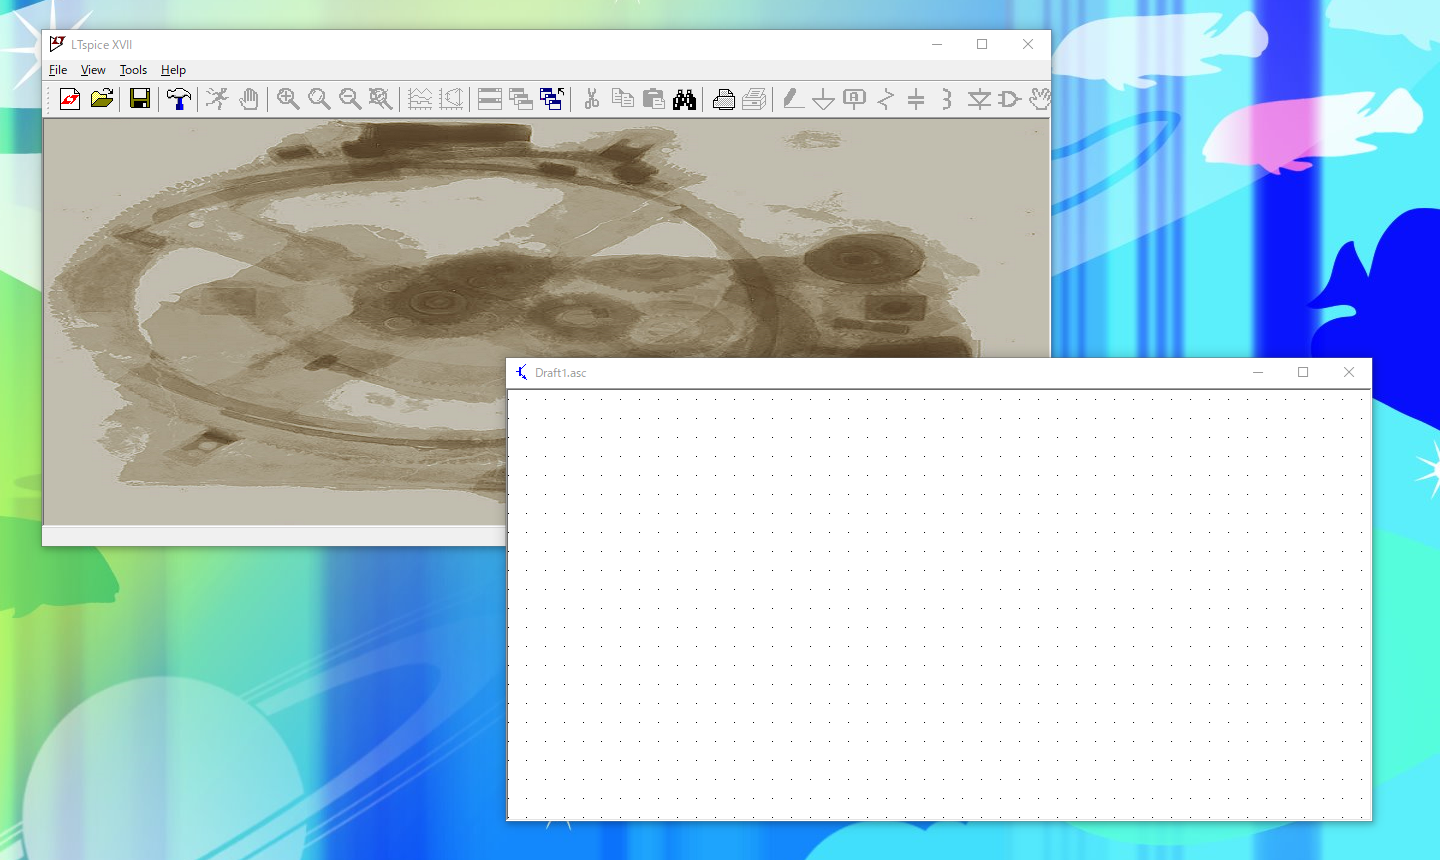Click the New Schematic icon
The image size is (1440, 860).
pyautogui.click(x=69, y=99)
